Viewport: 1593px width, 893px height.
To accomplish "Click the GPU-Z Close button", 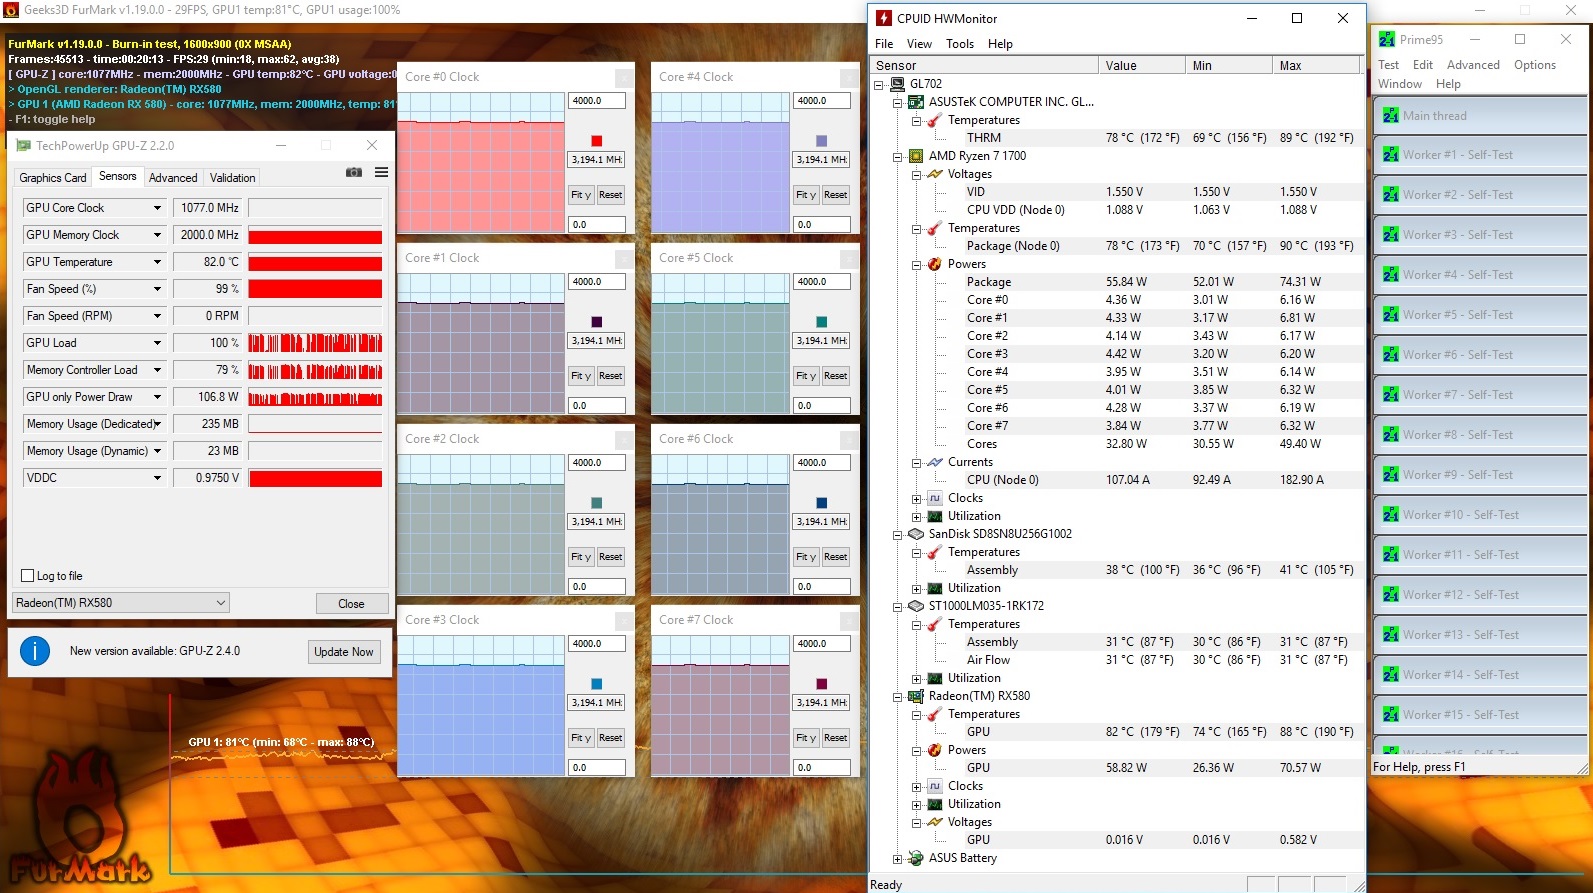I will click(x=351, y=604).
